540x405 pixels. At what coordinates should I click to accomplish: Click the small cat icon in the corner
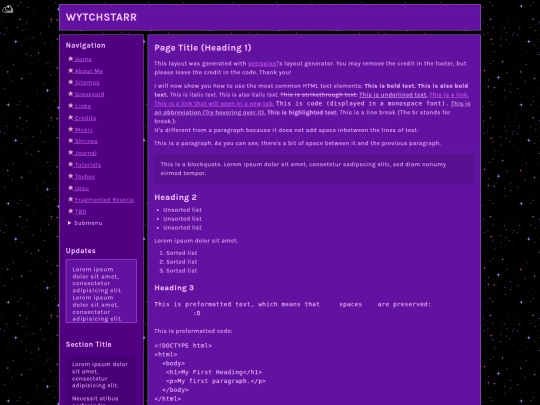tap(8, 9)
